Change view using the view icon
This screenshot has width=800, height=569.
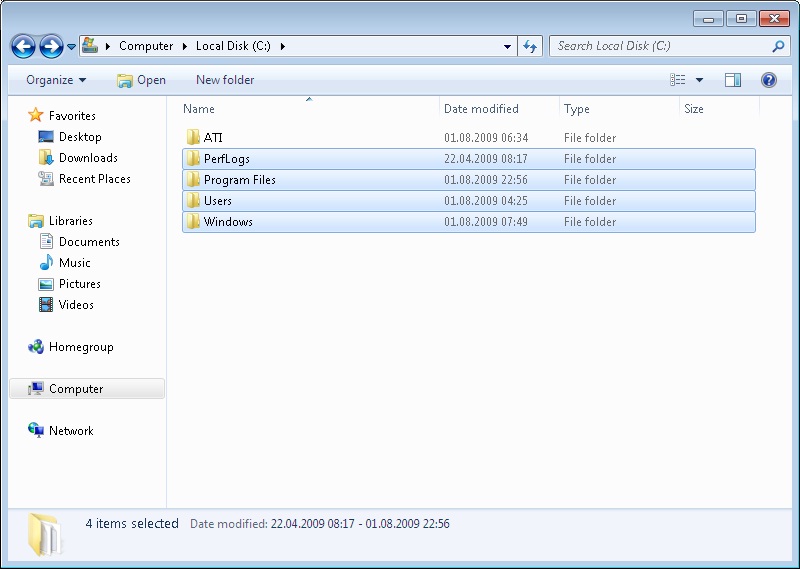coord(678,80)
